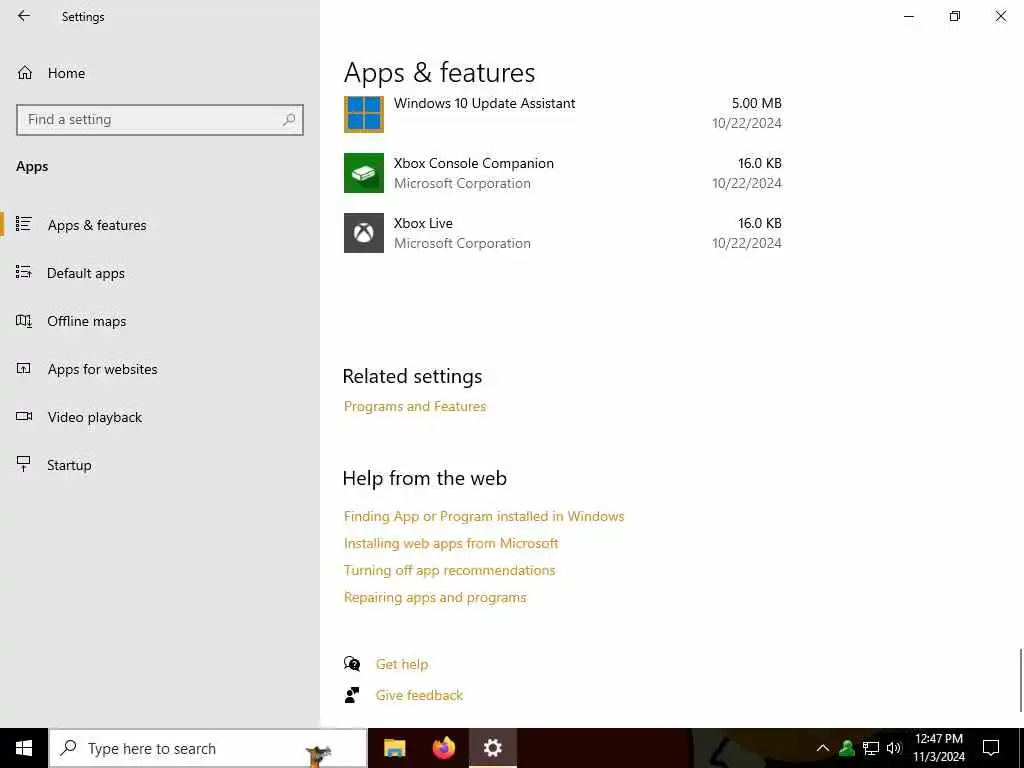Viewport: 1024px width, 768px height.
Task: Open Finding App or Program installed link
Action: [x=484, y=516]
